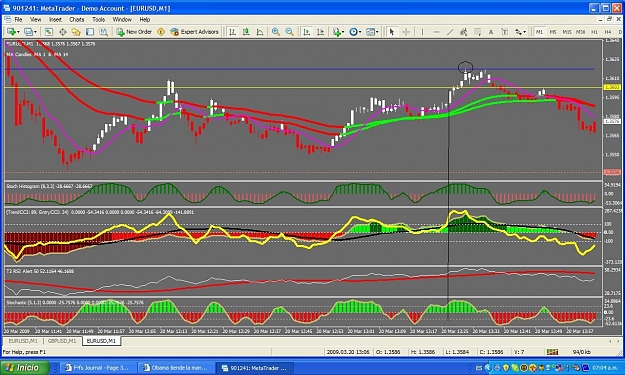Image resolution: width=625 pixels, height=375 pixels.
Task: Select the H1 timeframe button
Action: point(594,32)
